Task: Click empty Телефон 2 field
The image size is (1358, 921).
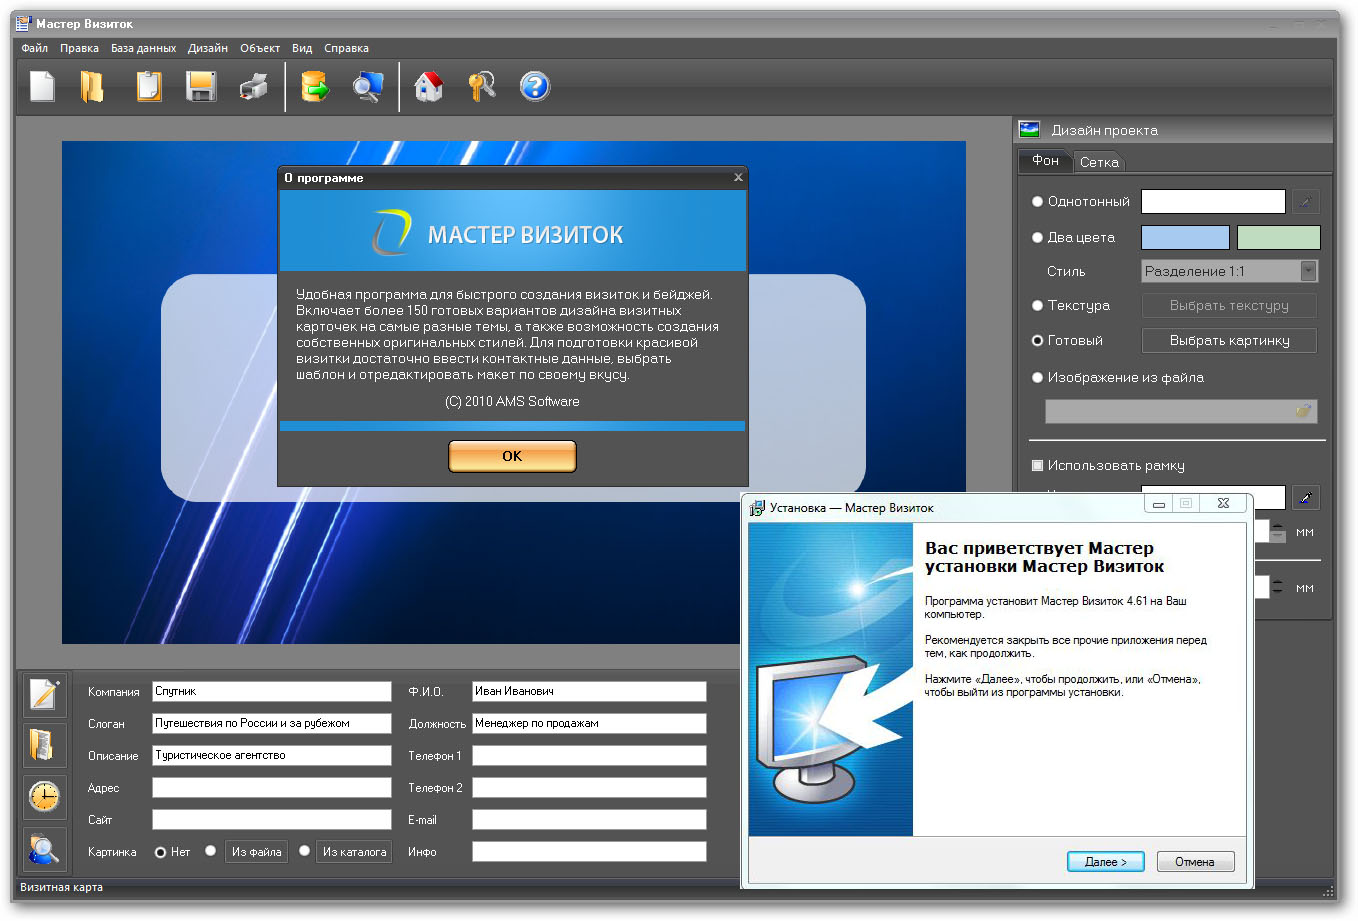Action: pos(589,788)
